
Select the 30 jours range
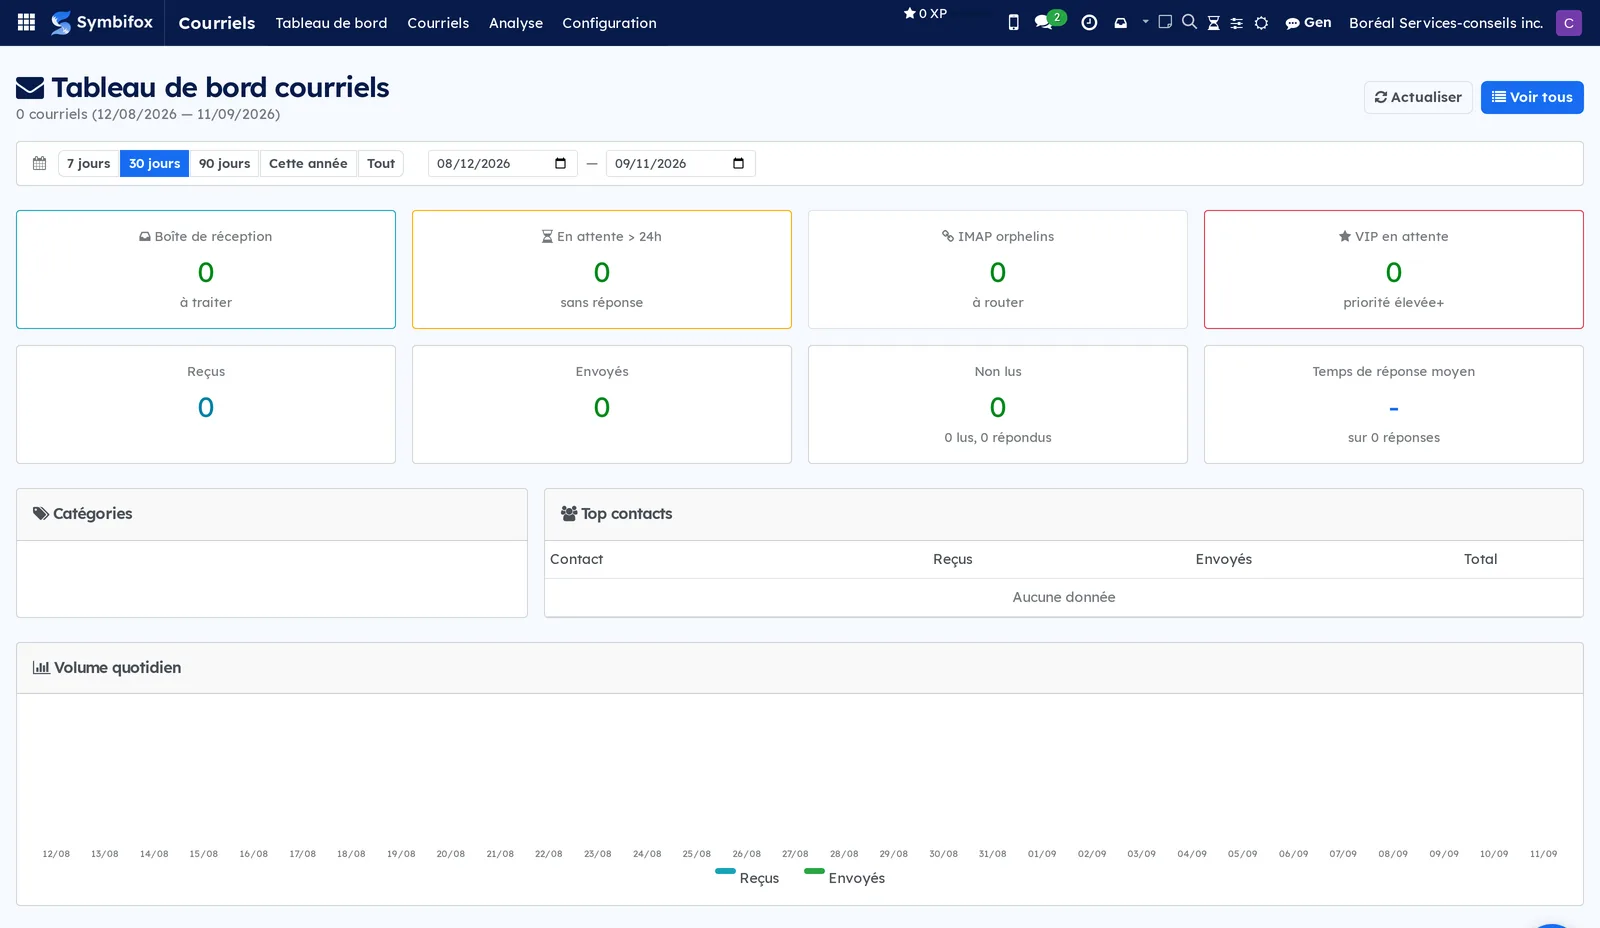point(154,163)
